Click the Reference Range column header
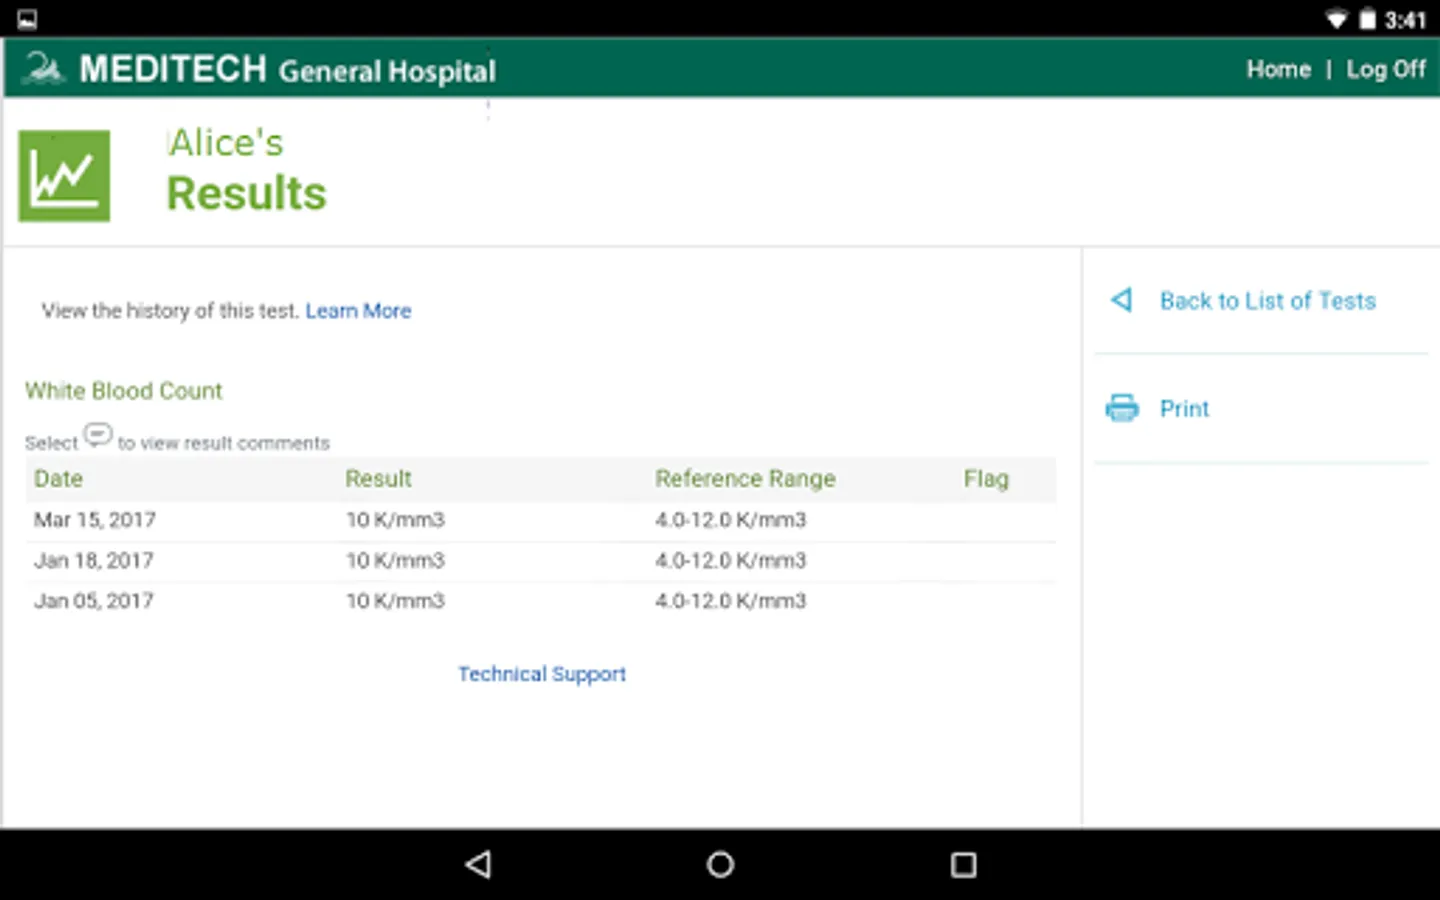The image size is (1440, 900). 745,479
